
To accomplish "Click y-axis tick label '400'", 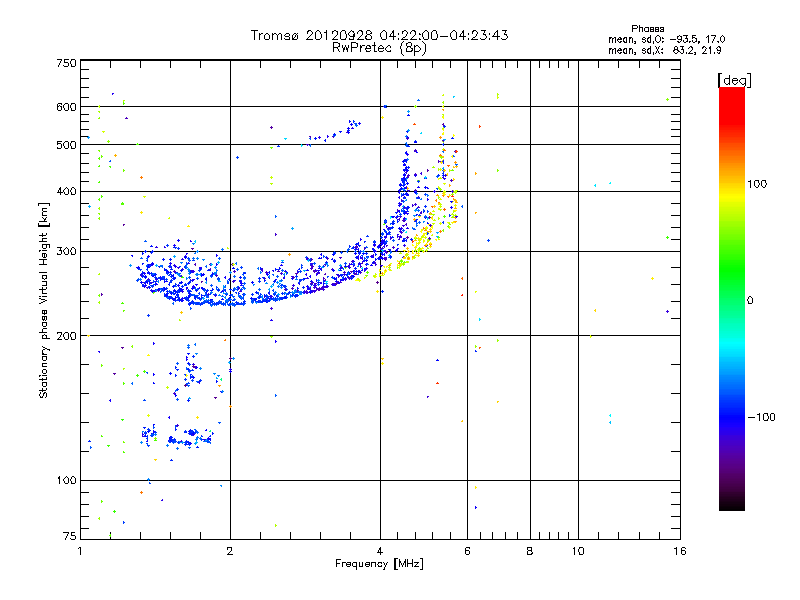I will coord(66,191).
